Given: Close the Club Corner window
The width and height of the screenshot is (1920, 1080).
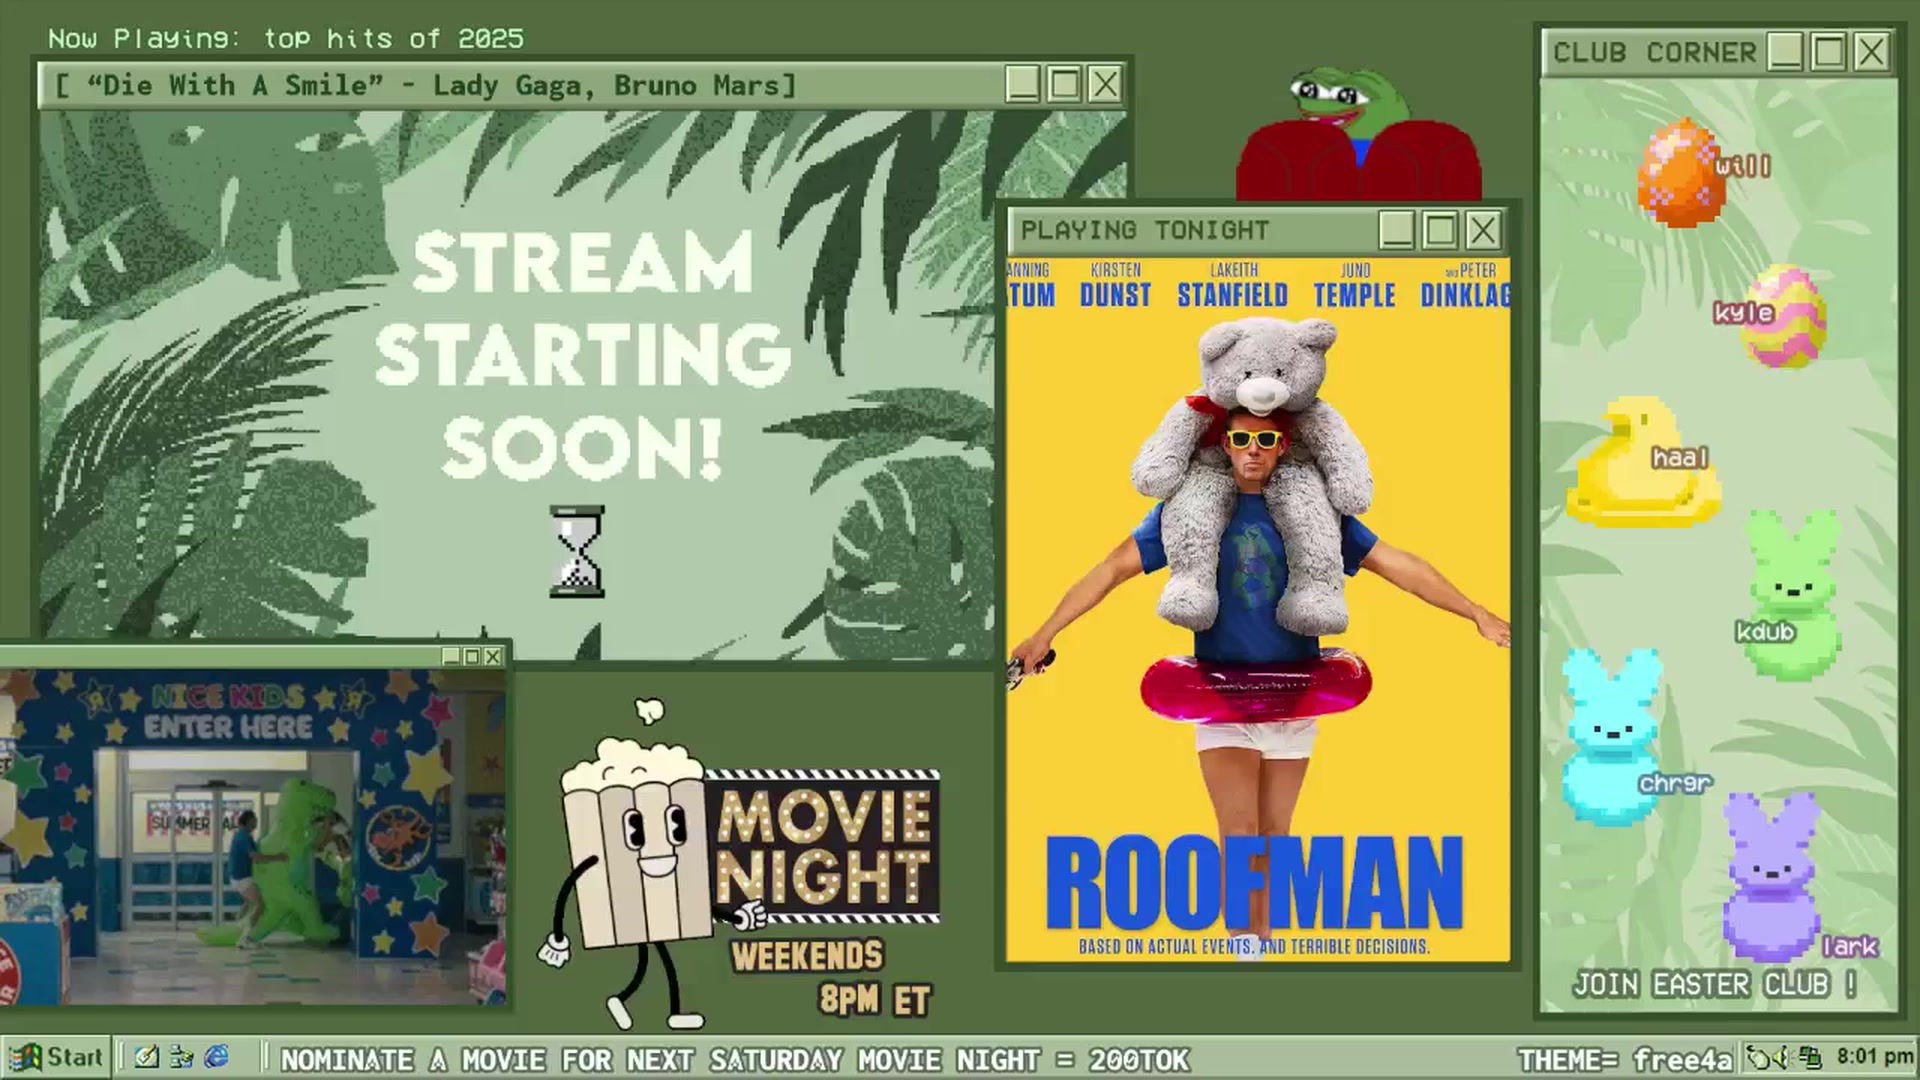Looking at the screenshot, I should click(1870, 52).
